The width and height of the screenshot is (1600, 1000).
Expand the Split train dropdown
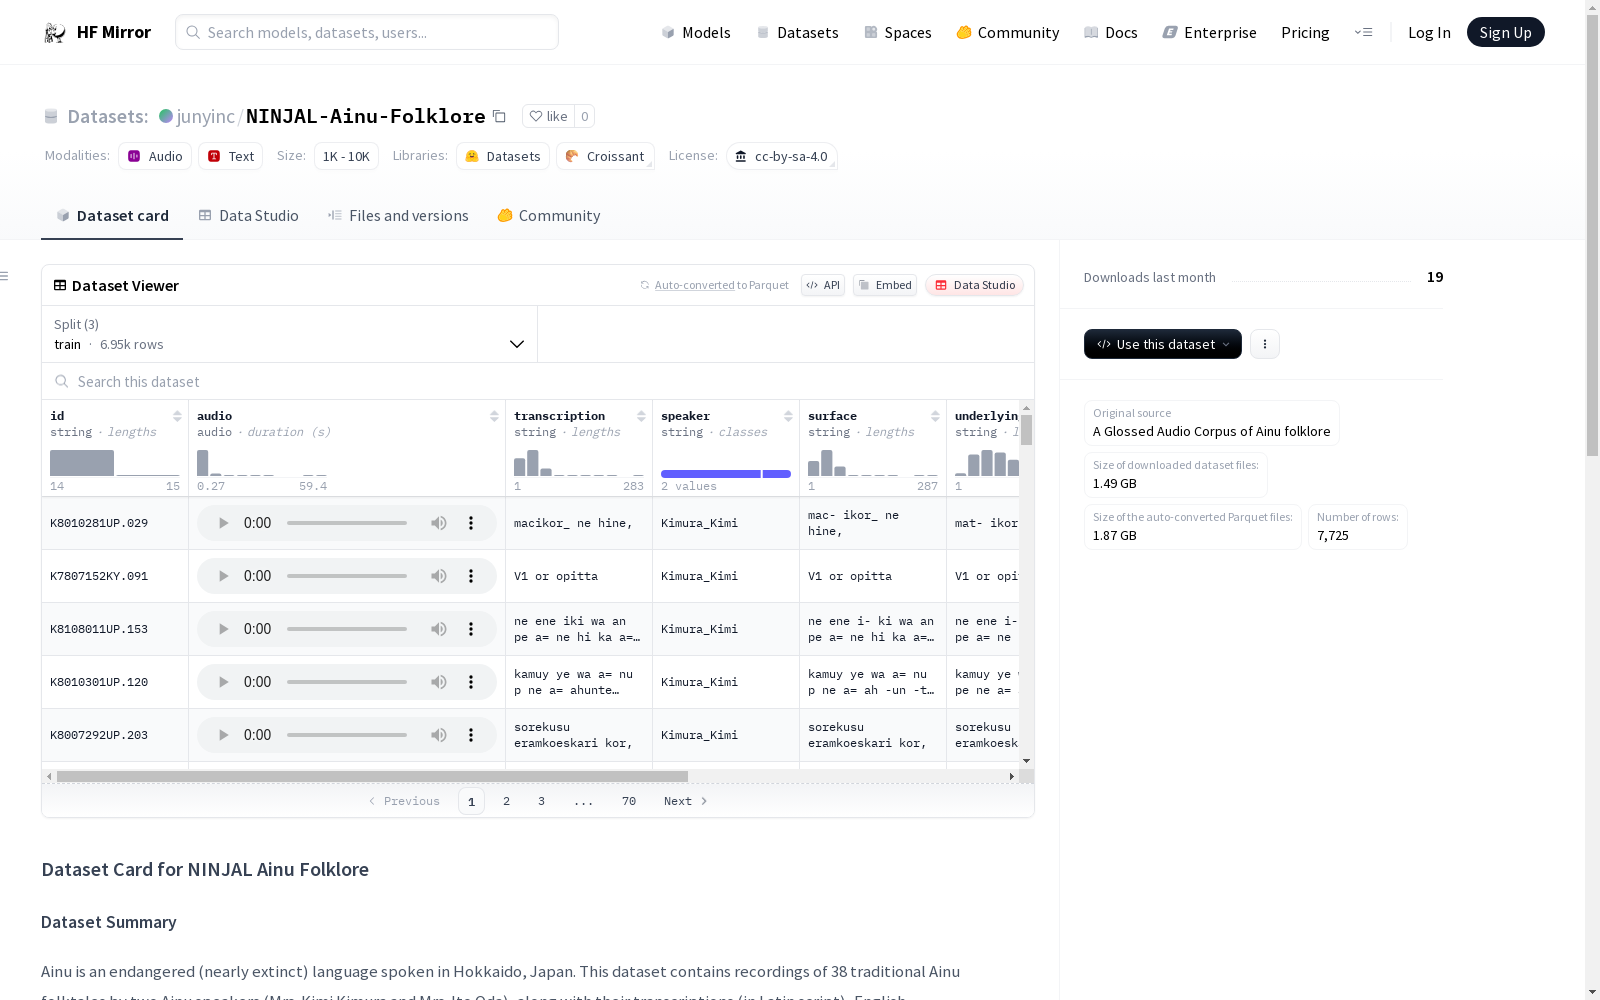(290, 334)
